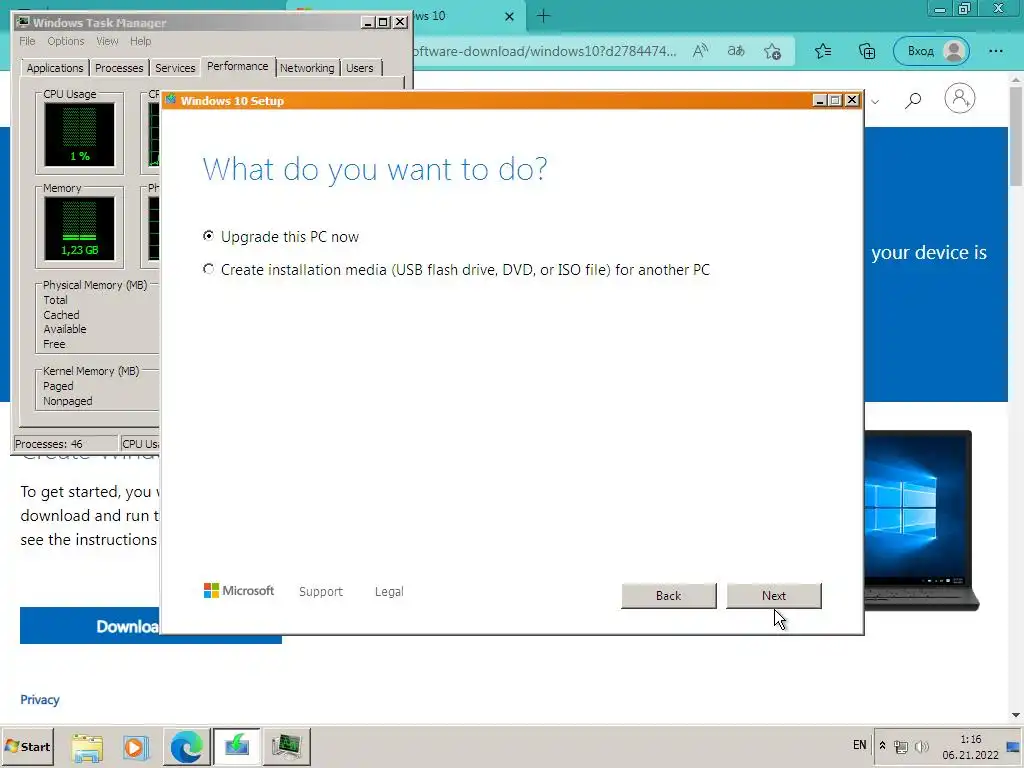Add this page to favorites star icon

pos(773,51)
